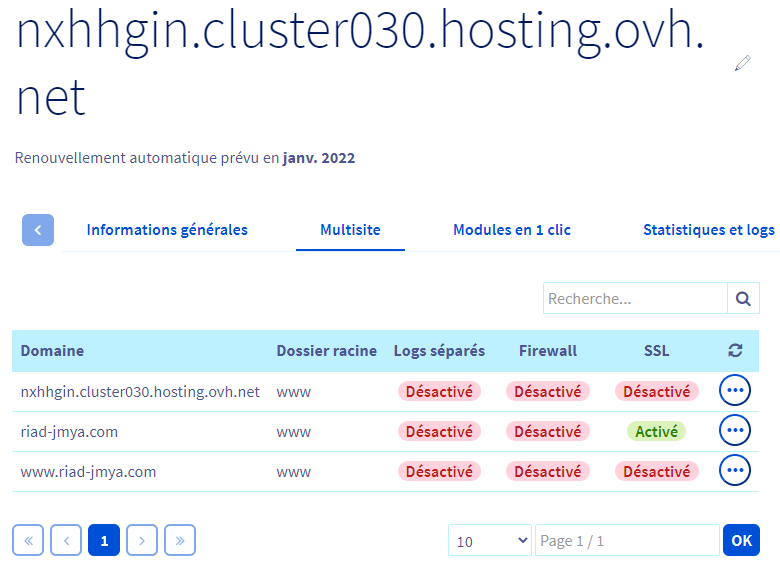Jump to last page with double-right arrow
This screenshot has height=581, width=780.
click(180, 540)
